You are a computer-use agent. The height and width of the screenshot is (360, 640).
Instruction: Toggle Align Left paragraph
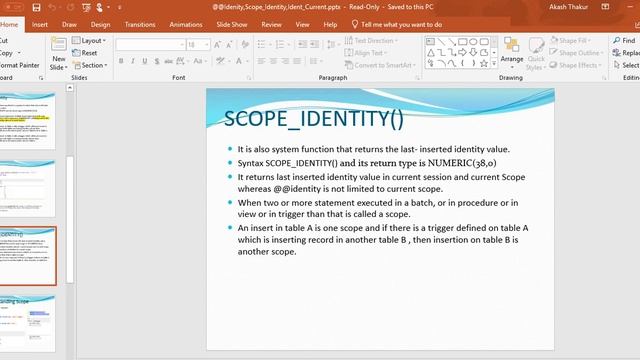tap(262, 61)
